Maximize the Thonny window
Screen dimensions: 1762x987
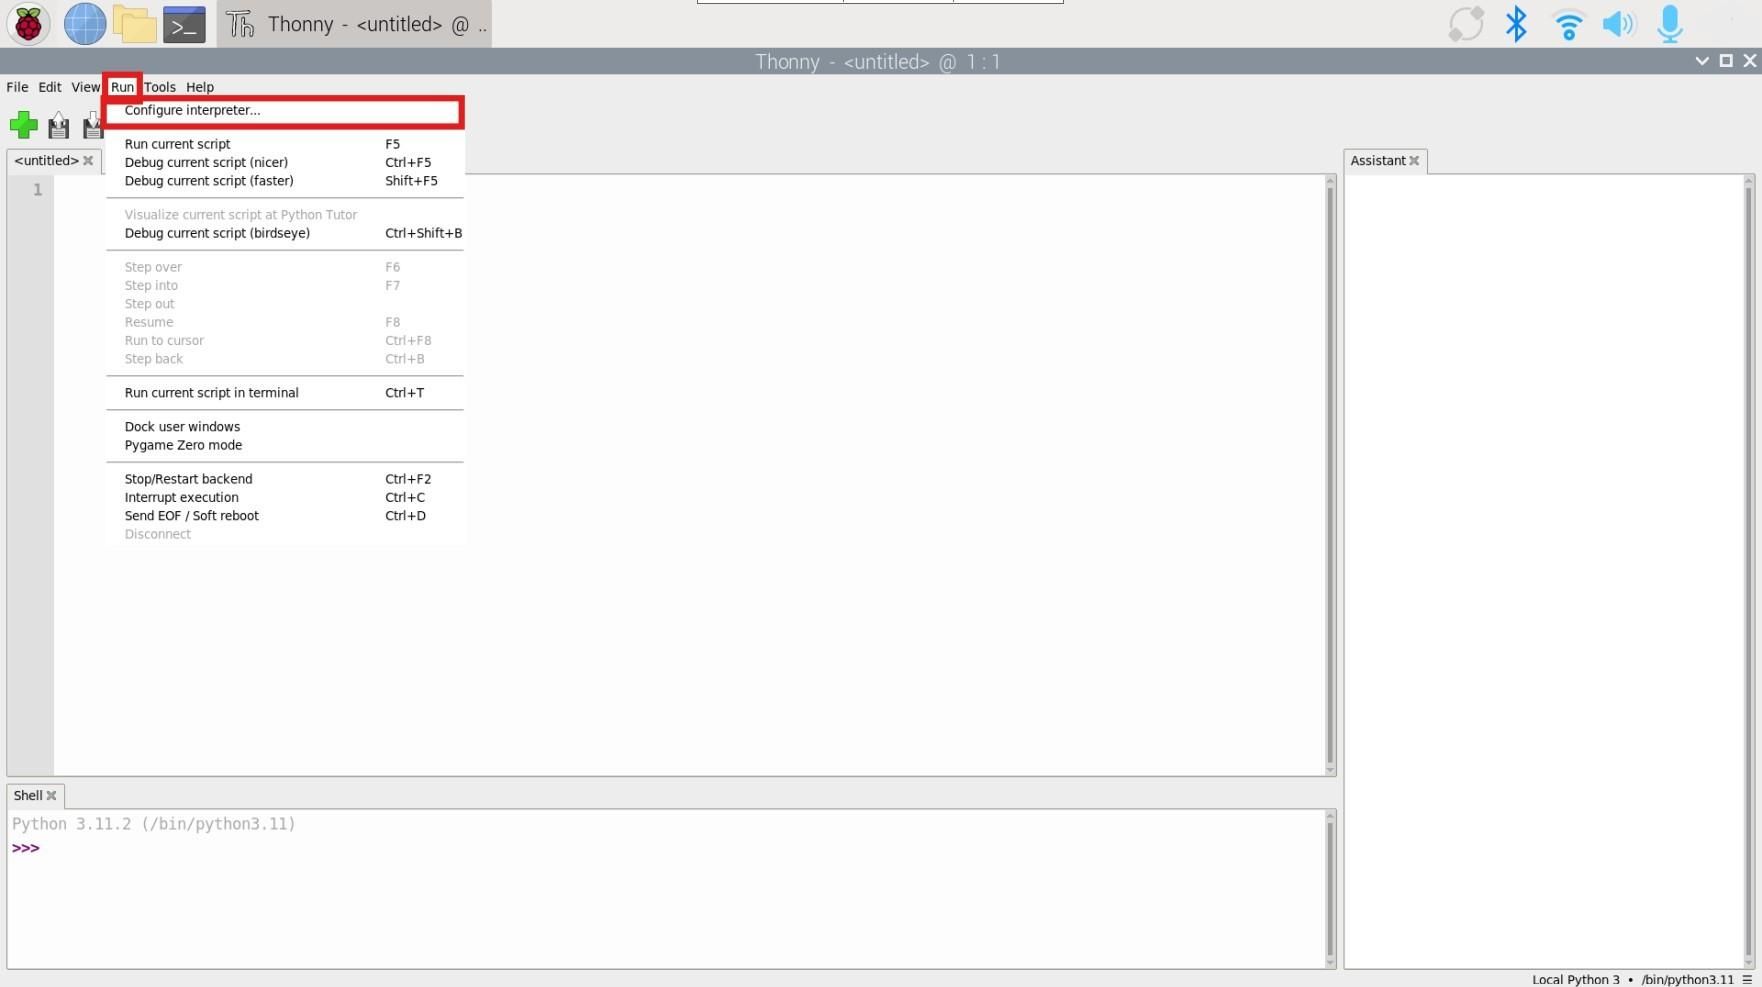1726,61
